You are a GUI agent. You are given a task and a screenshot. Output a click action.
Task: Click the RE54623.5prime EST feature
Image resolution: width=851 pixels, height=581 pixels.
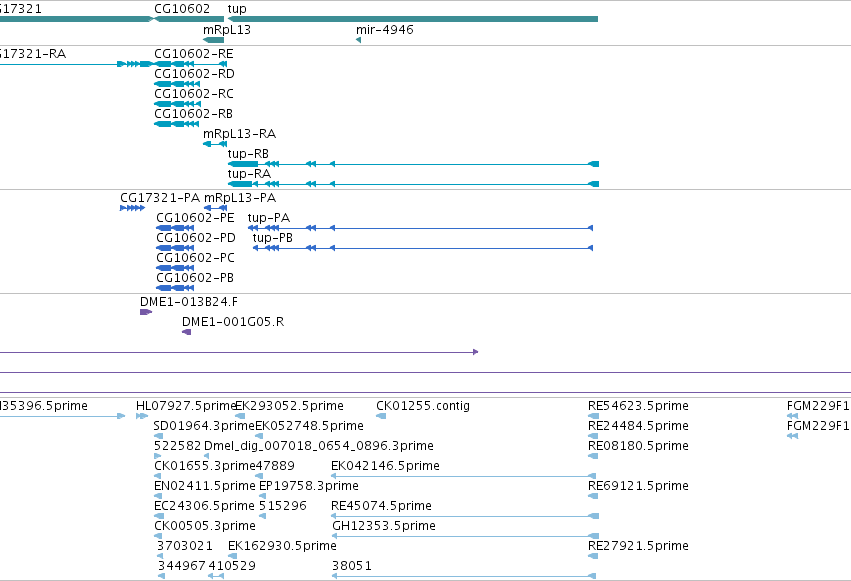pos(593,416)
